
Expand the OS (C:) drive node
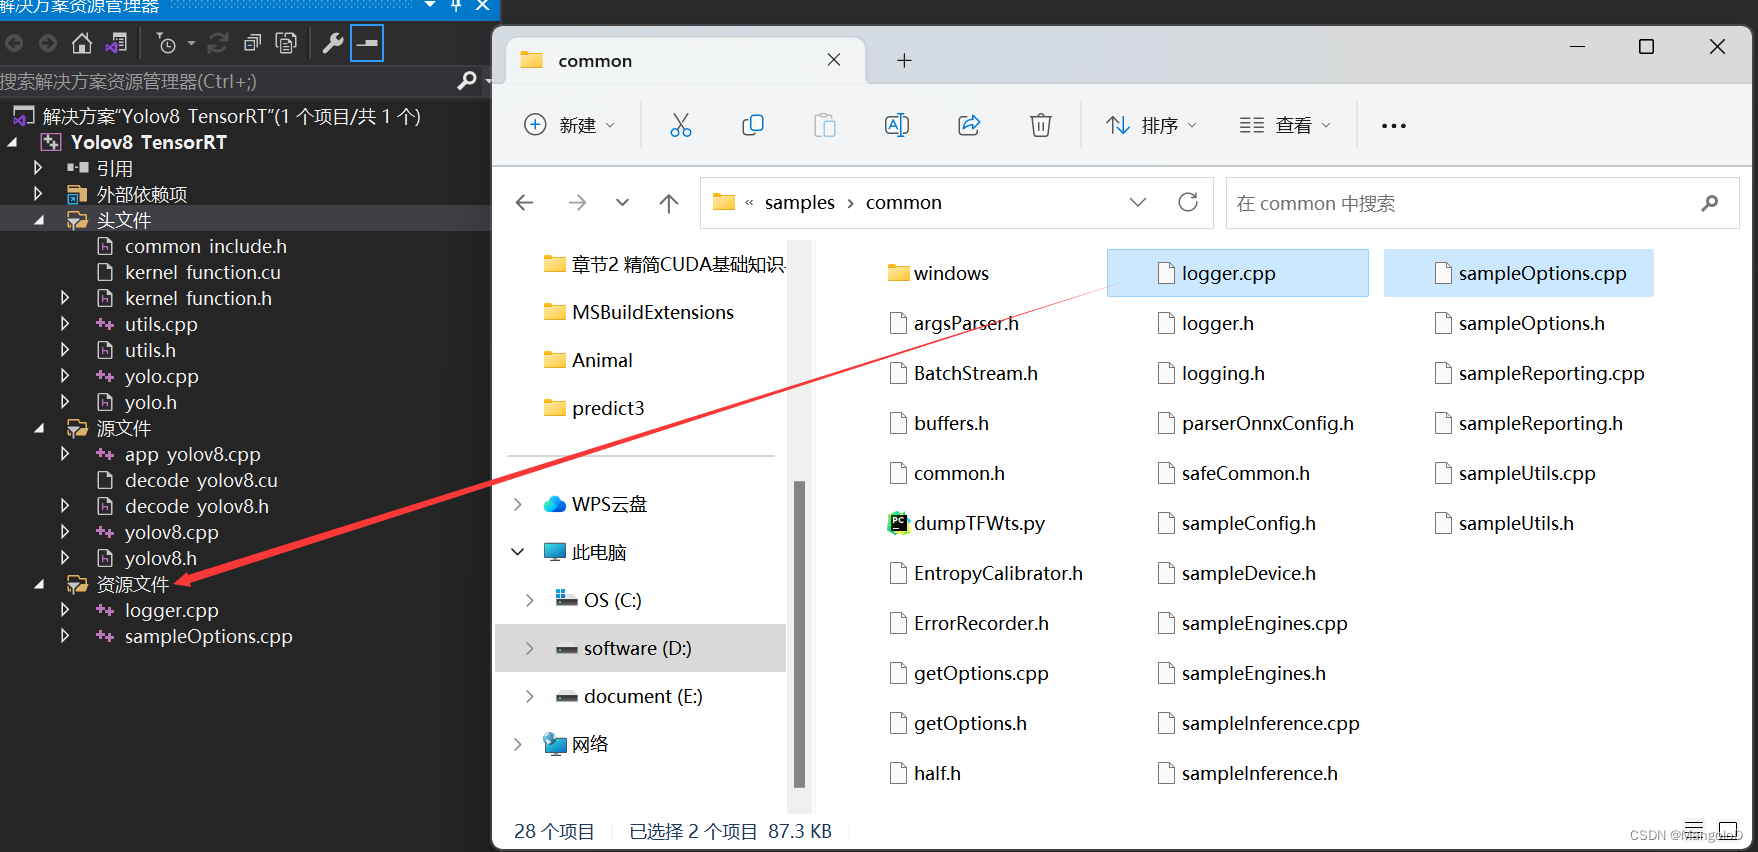point(530,600)
